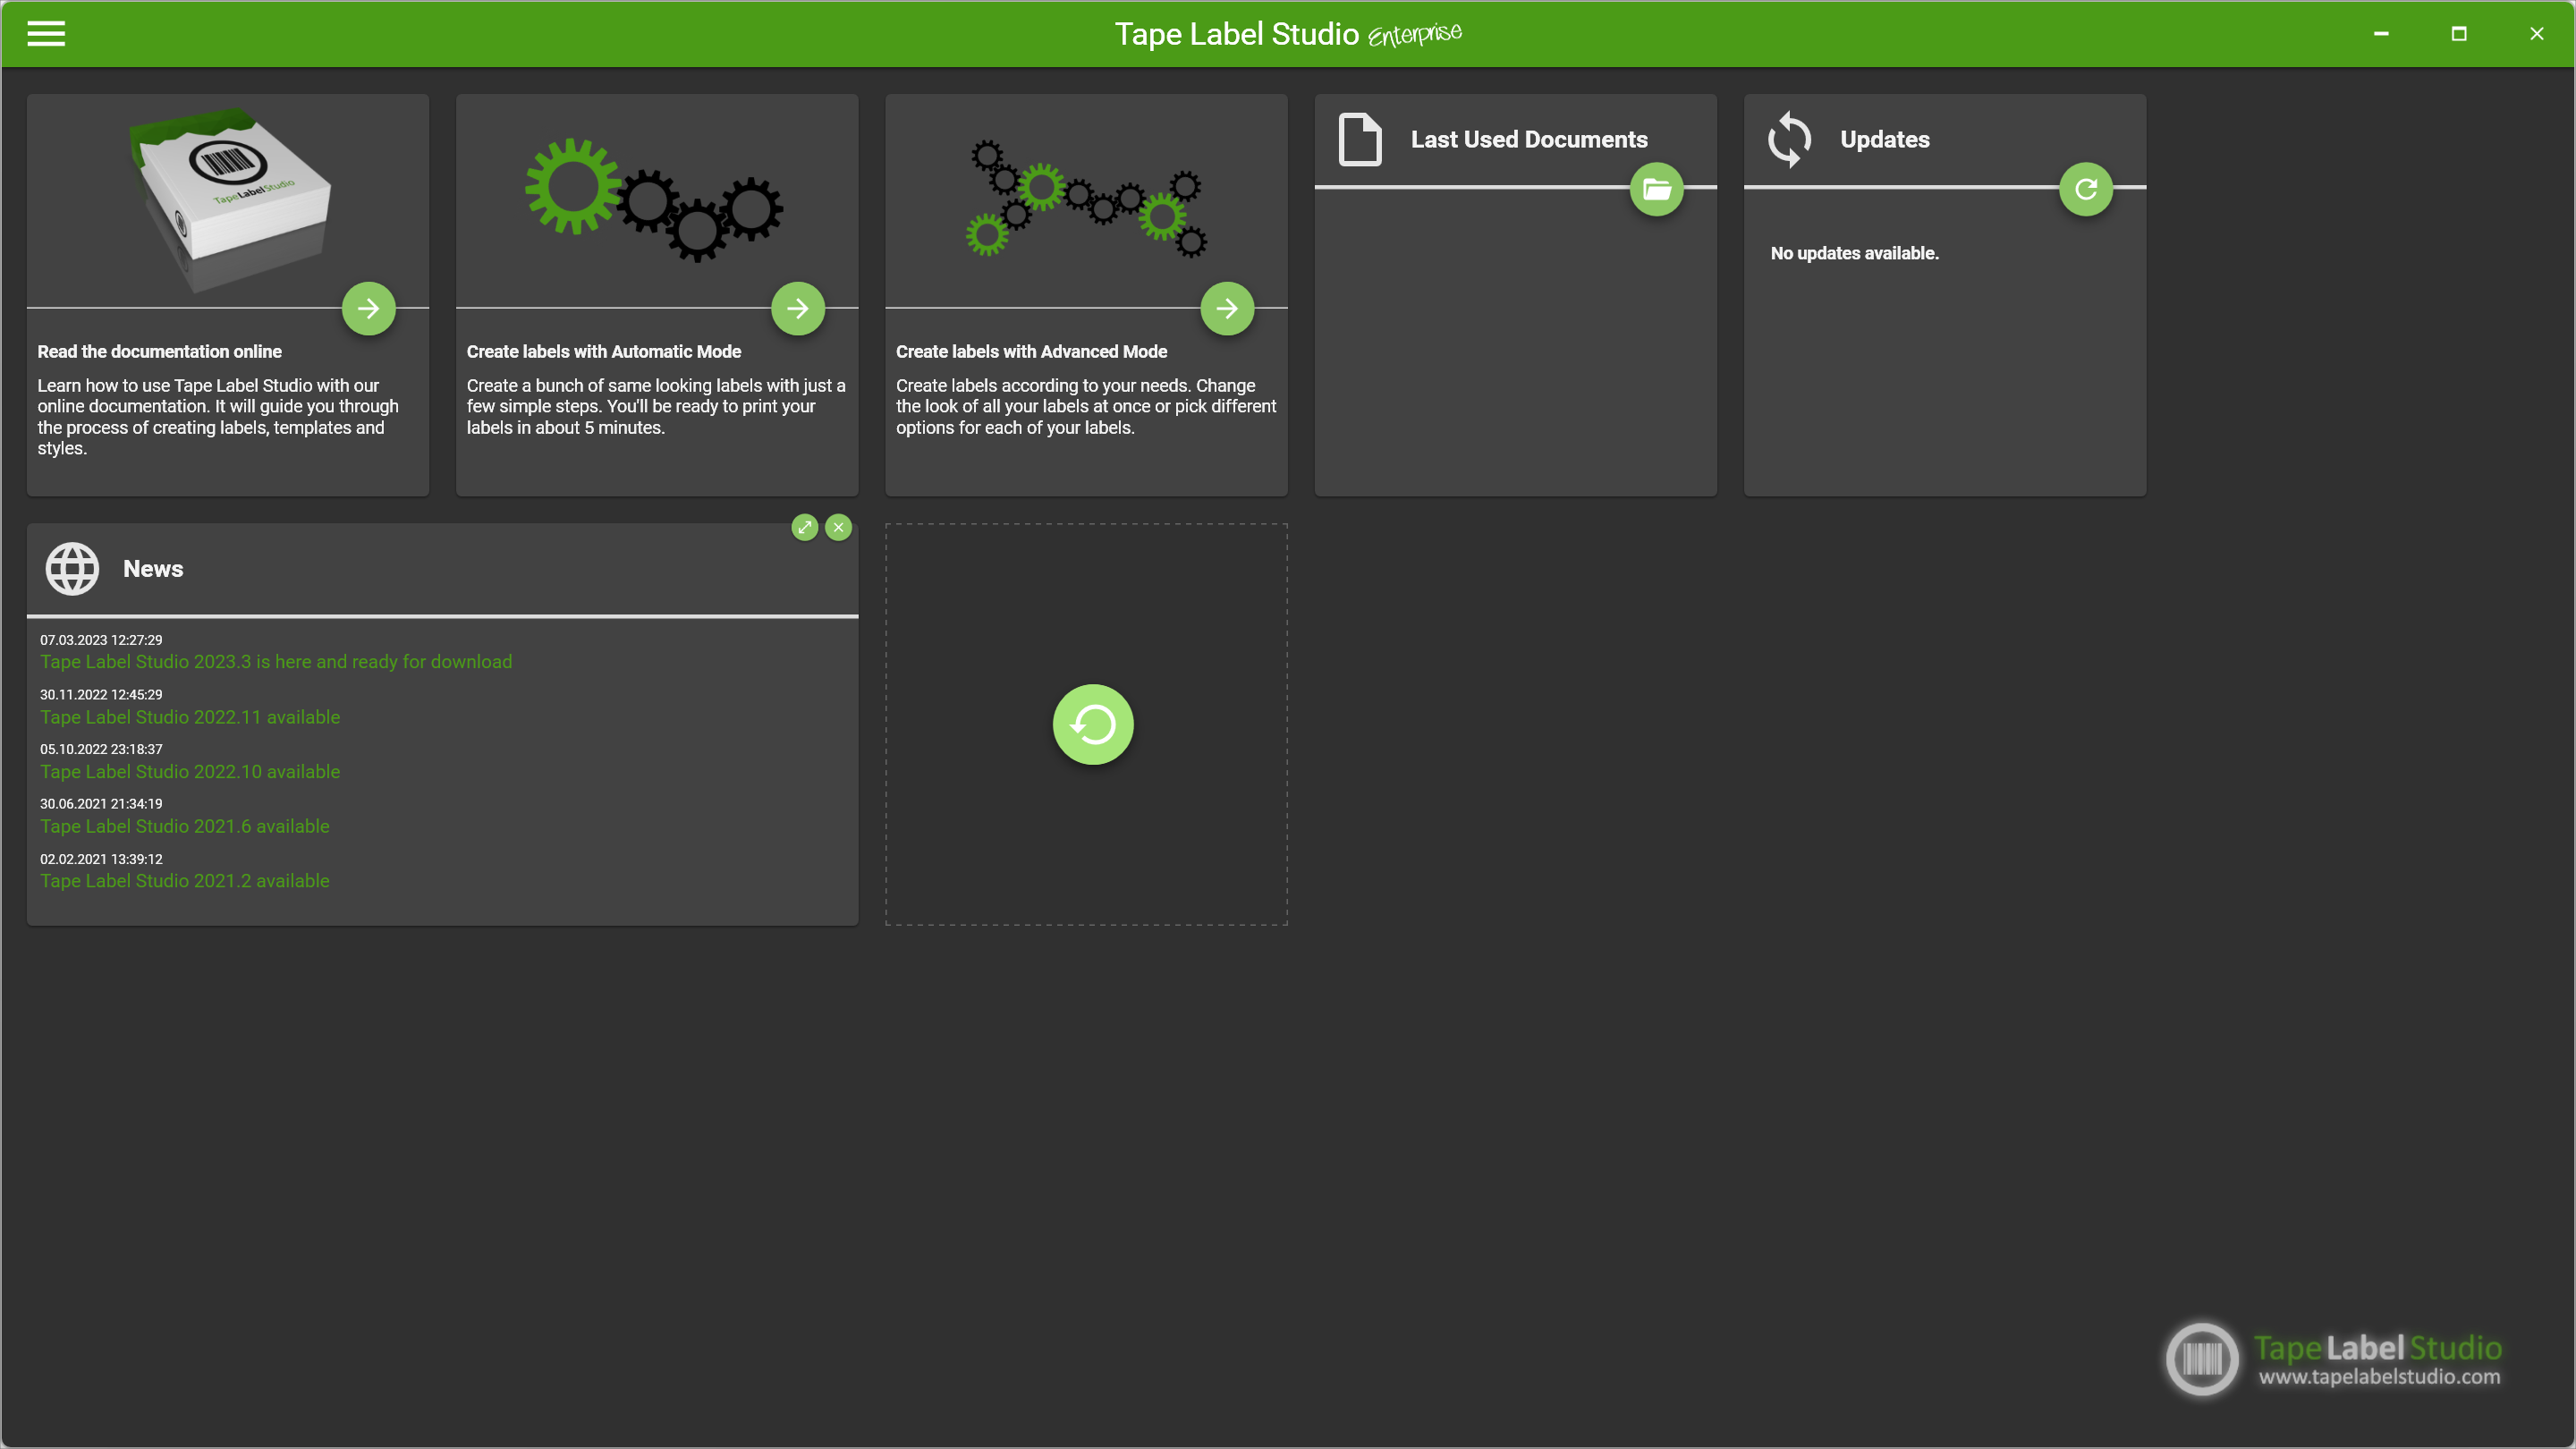
Task: Click the 30.06.2021 21:34:19 timestamp
Action: (x=101, y=804)
